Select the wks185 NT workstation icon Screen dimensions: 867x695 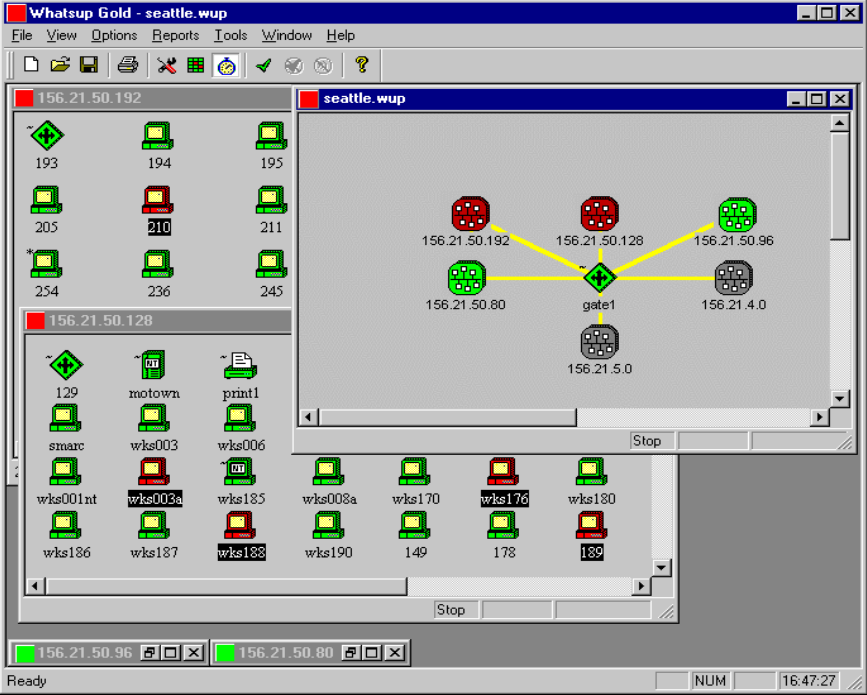pyautogui.click(x=239, y=472)
